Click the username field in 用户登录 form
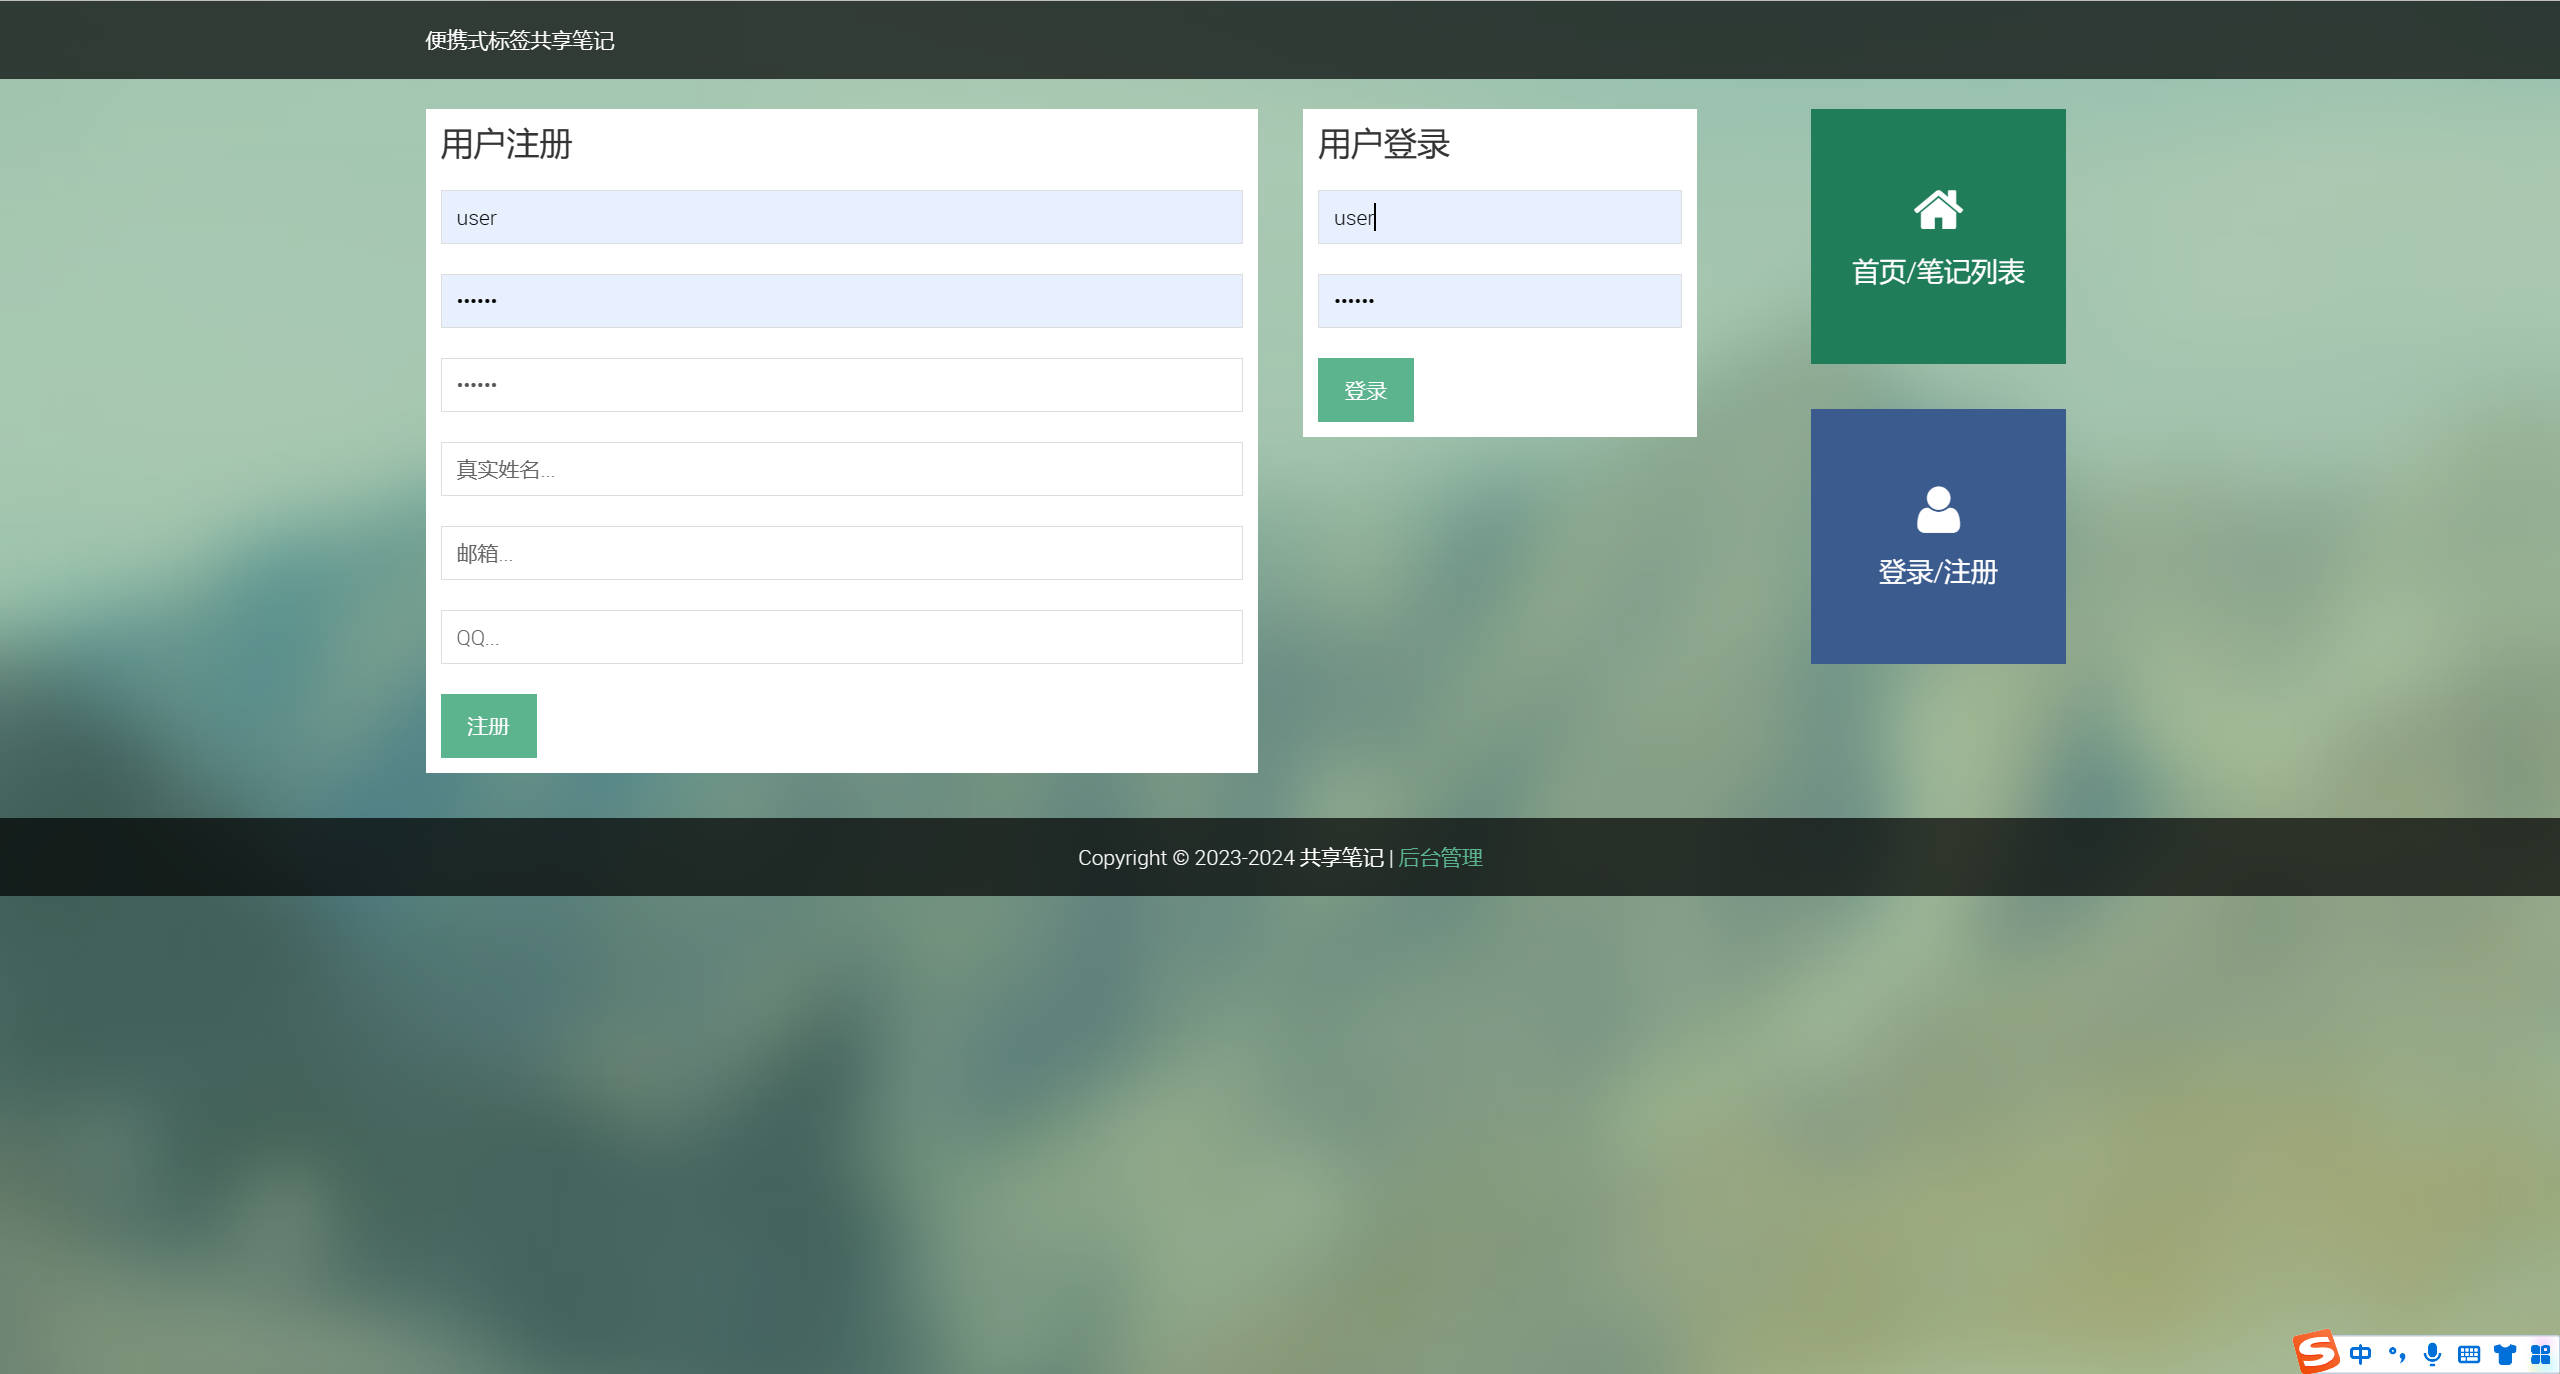The image size is (2560, 1374). [1499, 217]
